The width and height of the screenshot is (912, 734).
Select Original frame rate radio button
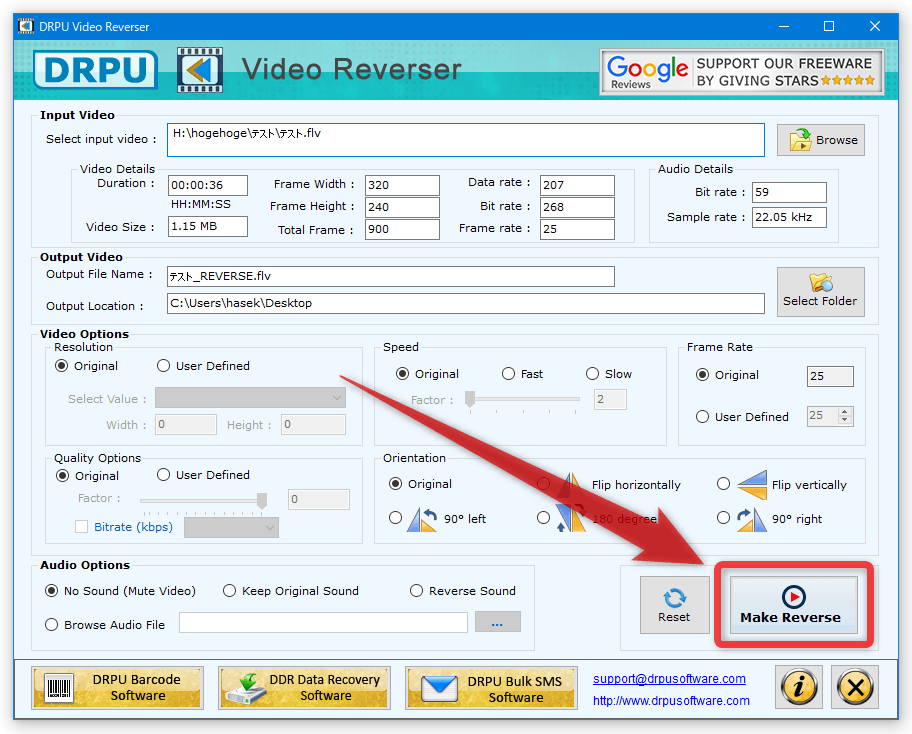(x=703, y=375)
